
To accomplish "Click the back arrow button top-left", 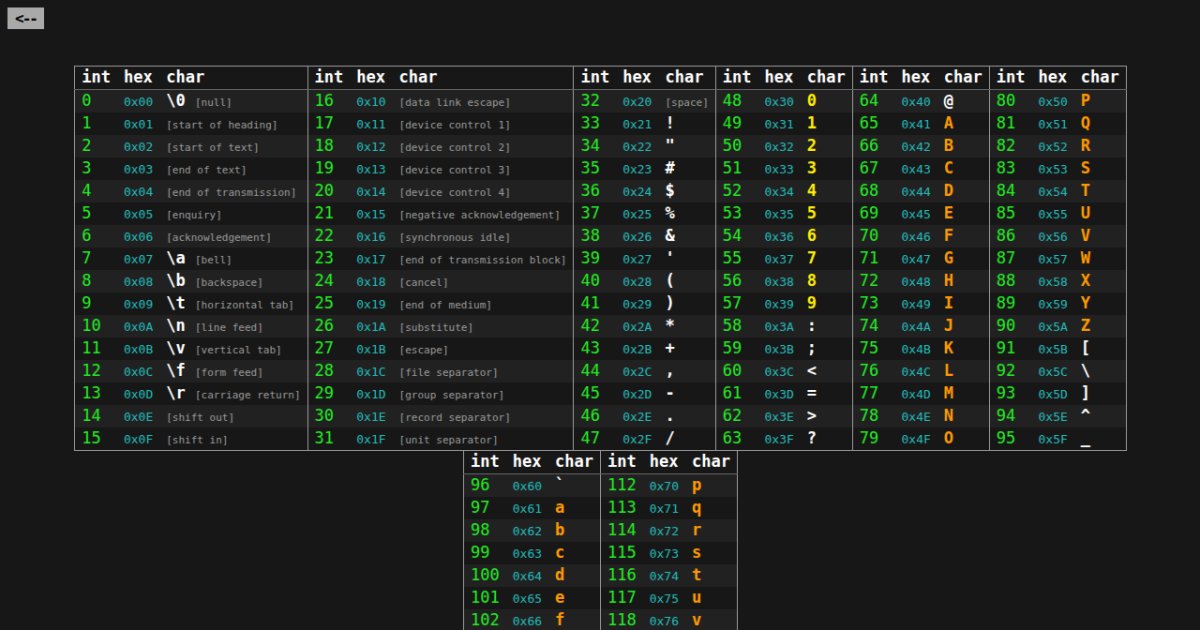I will pos(25,17).
